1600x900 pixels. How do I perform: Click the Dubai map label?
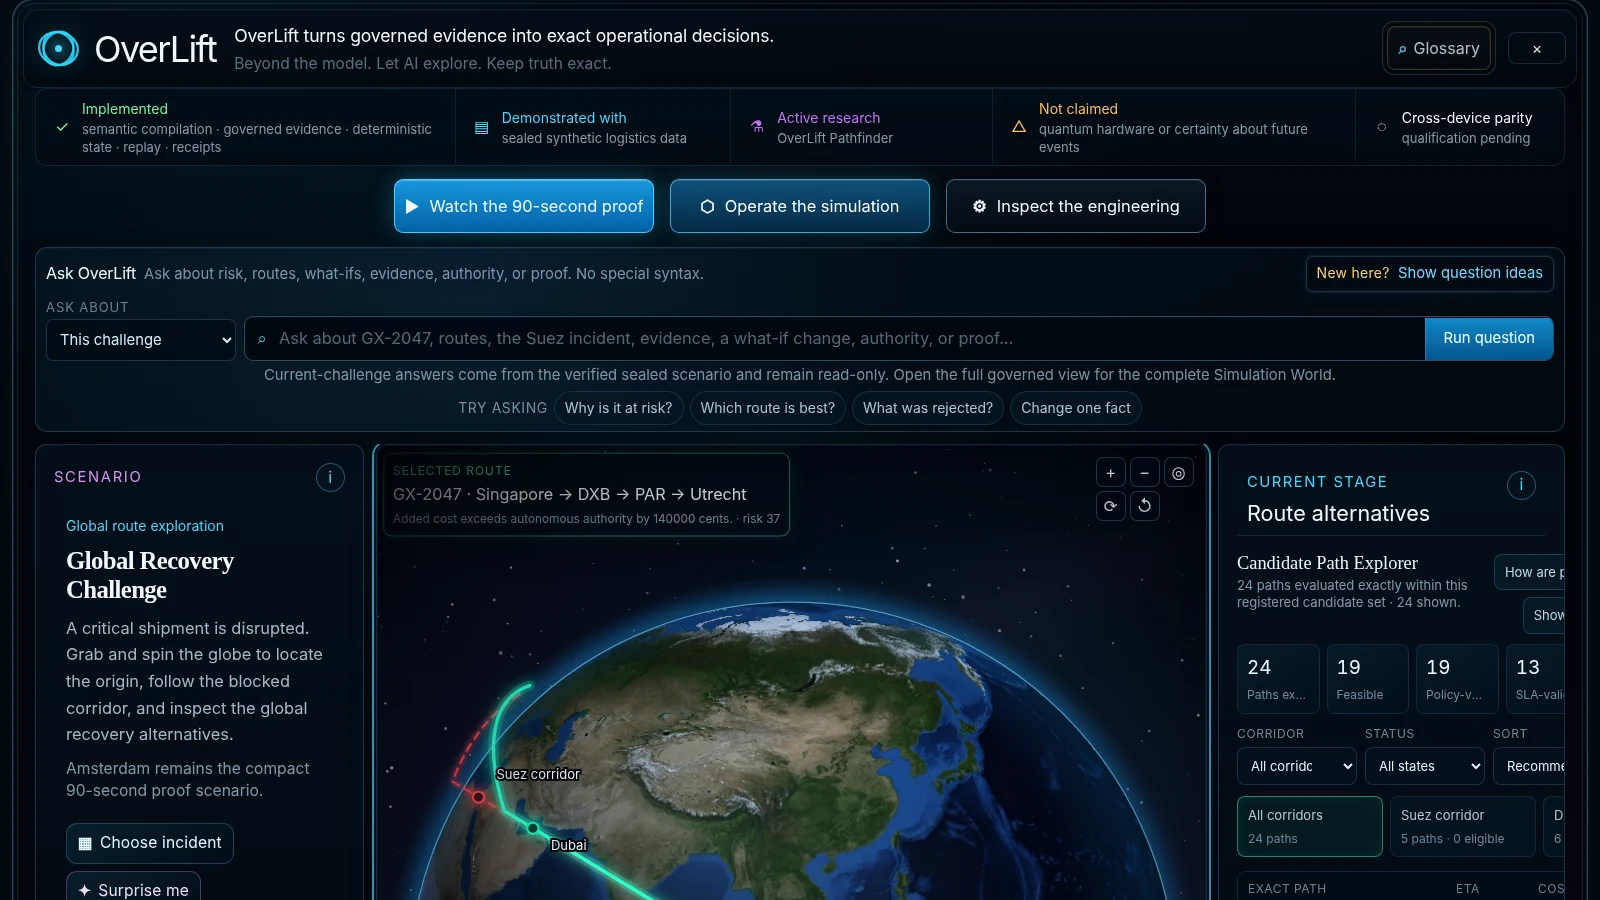pos(568,845)
